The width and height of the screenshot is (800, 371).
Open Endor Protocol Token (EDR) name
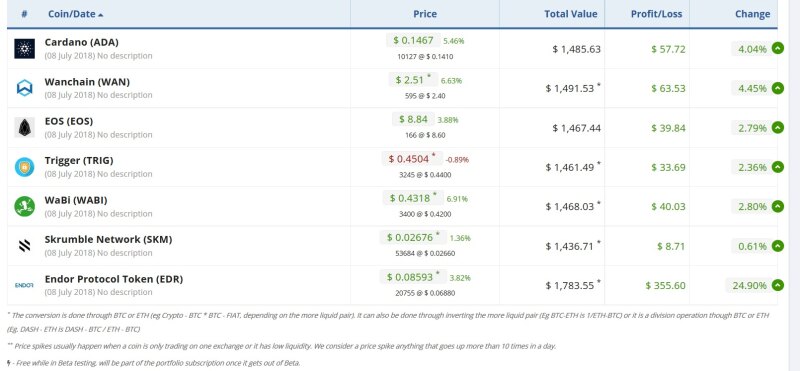pyautogui.click(x=114, y=279)
